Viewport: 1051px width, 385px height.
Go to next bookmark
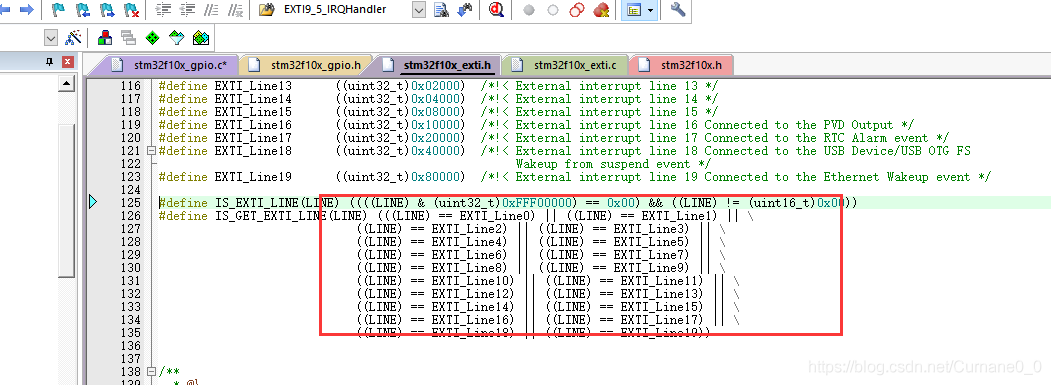click(107, 9)
